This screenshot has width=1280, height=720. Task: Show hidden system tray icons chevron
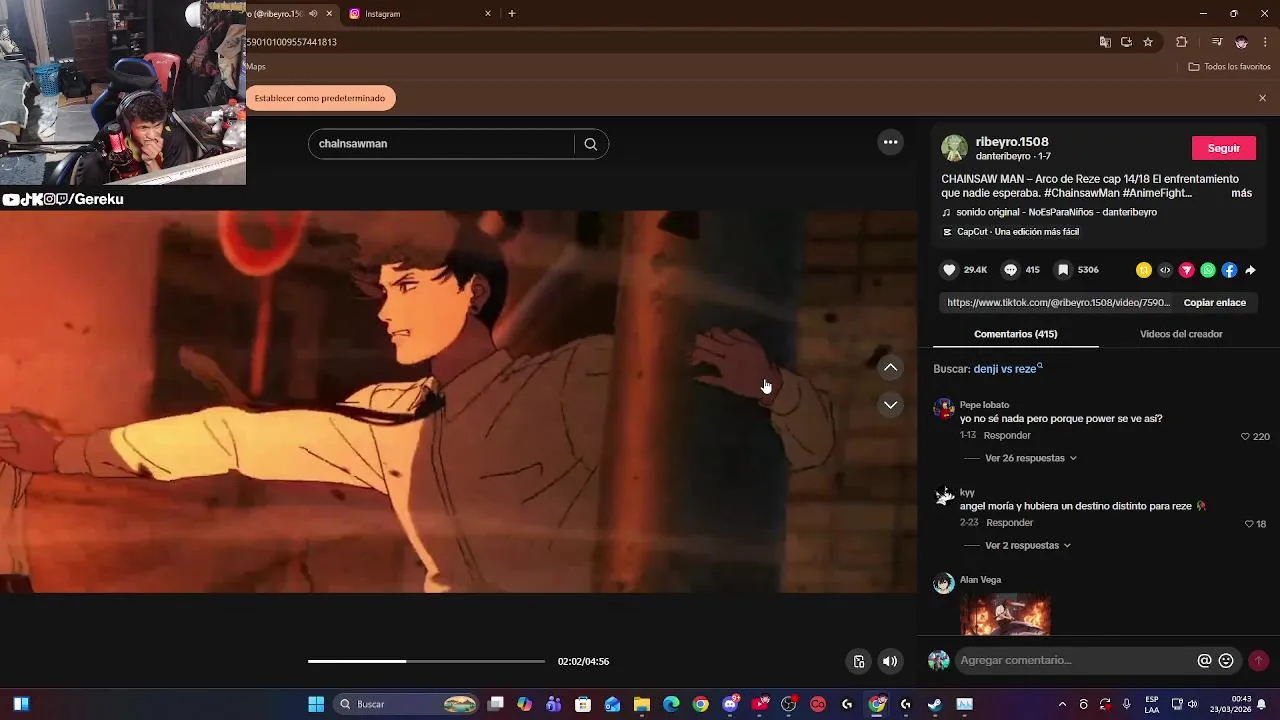[x=1062, y=704]
